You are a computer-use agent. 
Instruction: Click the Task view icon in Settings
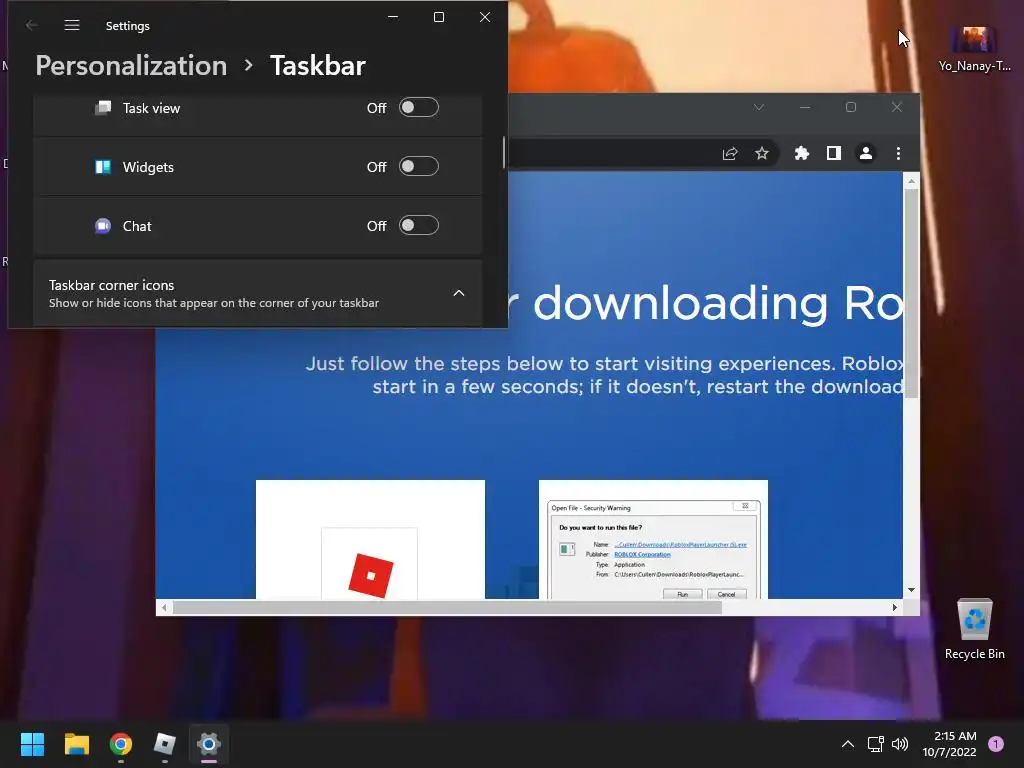point(103,108)
